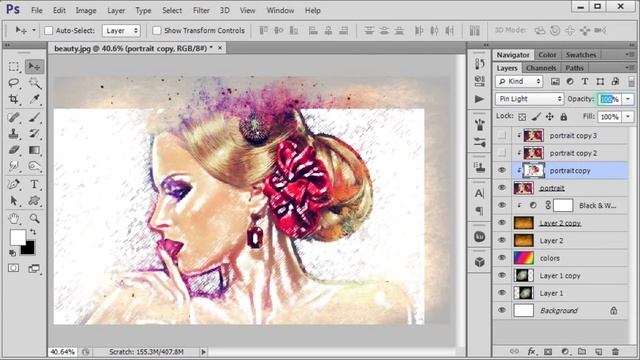Screen dimensions: 640x360
Task: Select the Healing Brush tool
Action: pos(13,118)
